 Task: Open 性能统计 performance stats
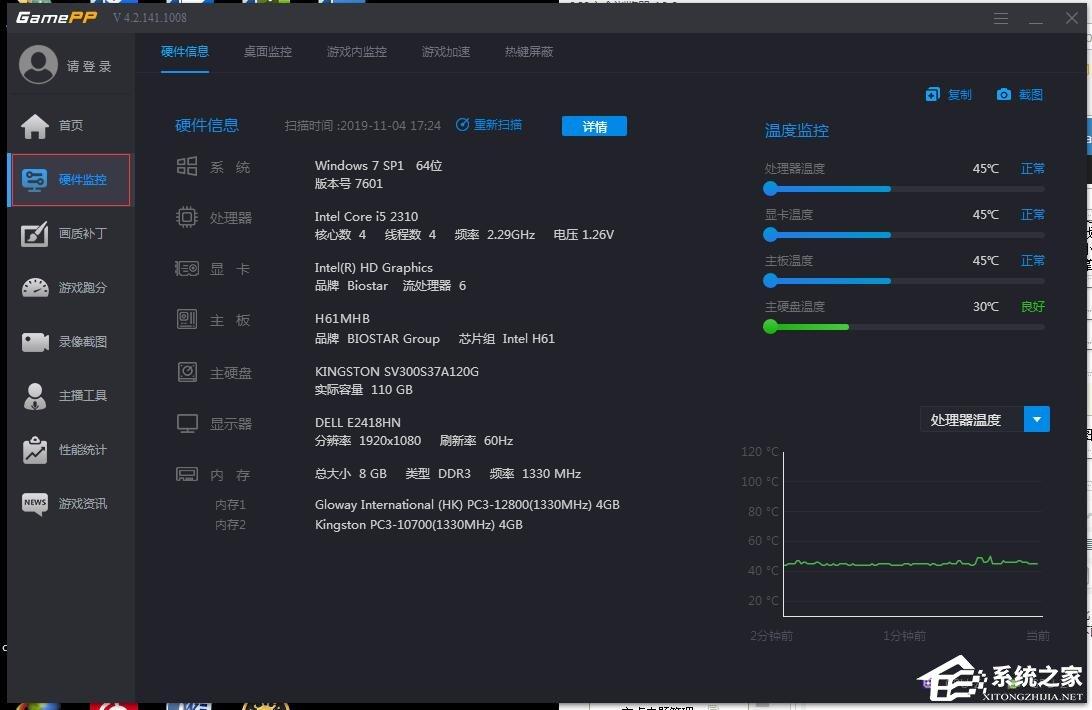[x=70, y=450]
